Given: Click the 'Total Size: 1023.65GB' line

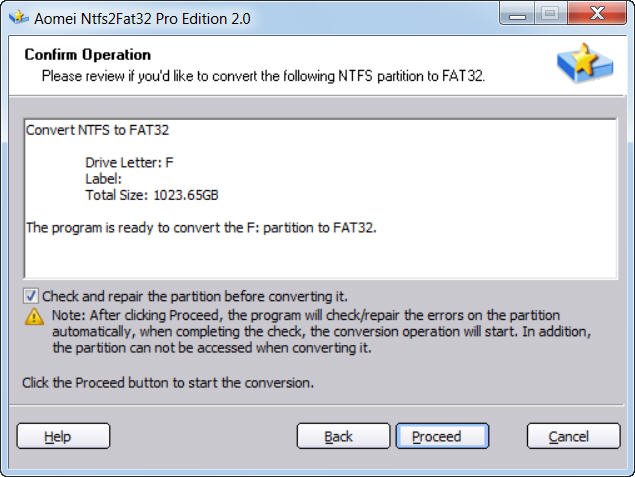Looking at the screenshot, I should [x=151, y=195].
